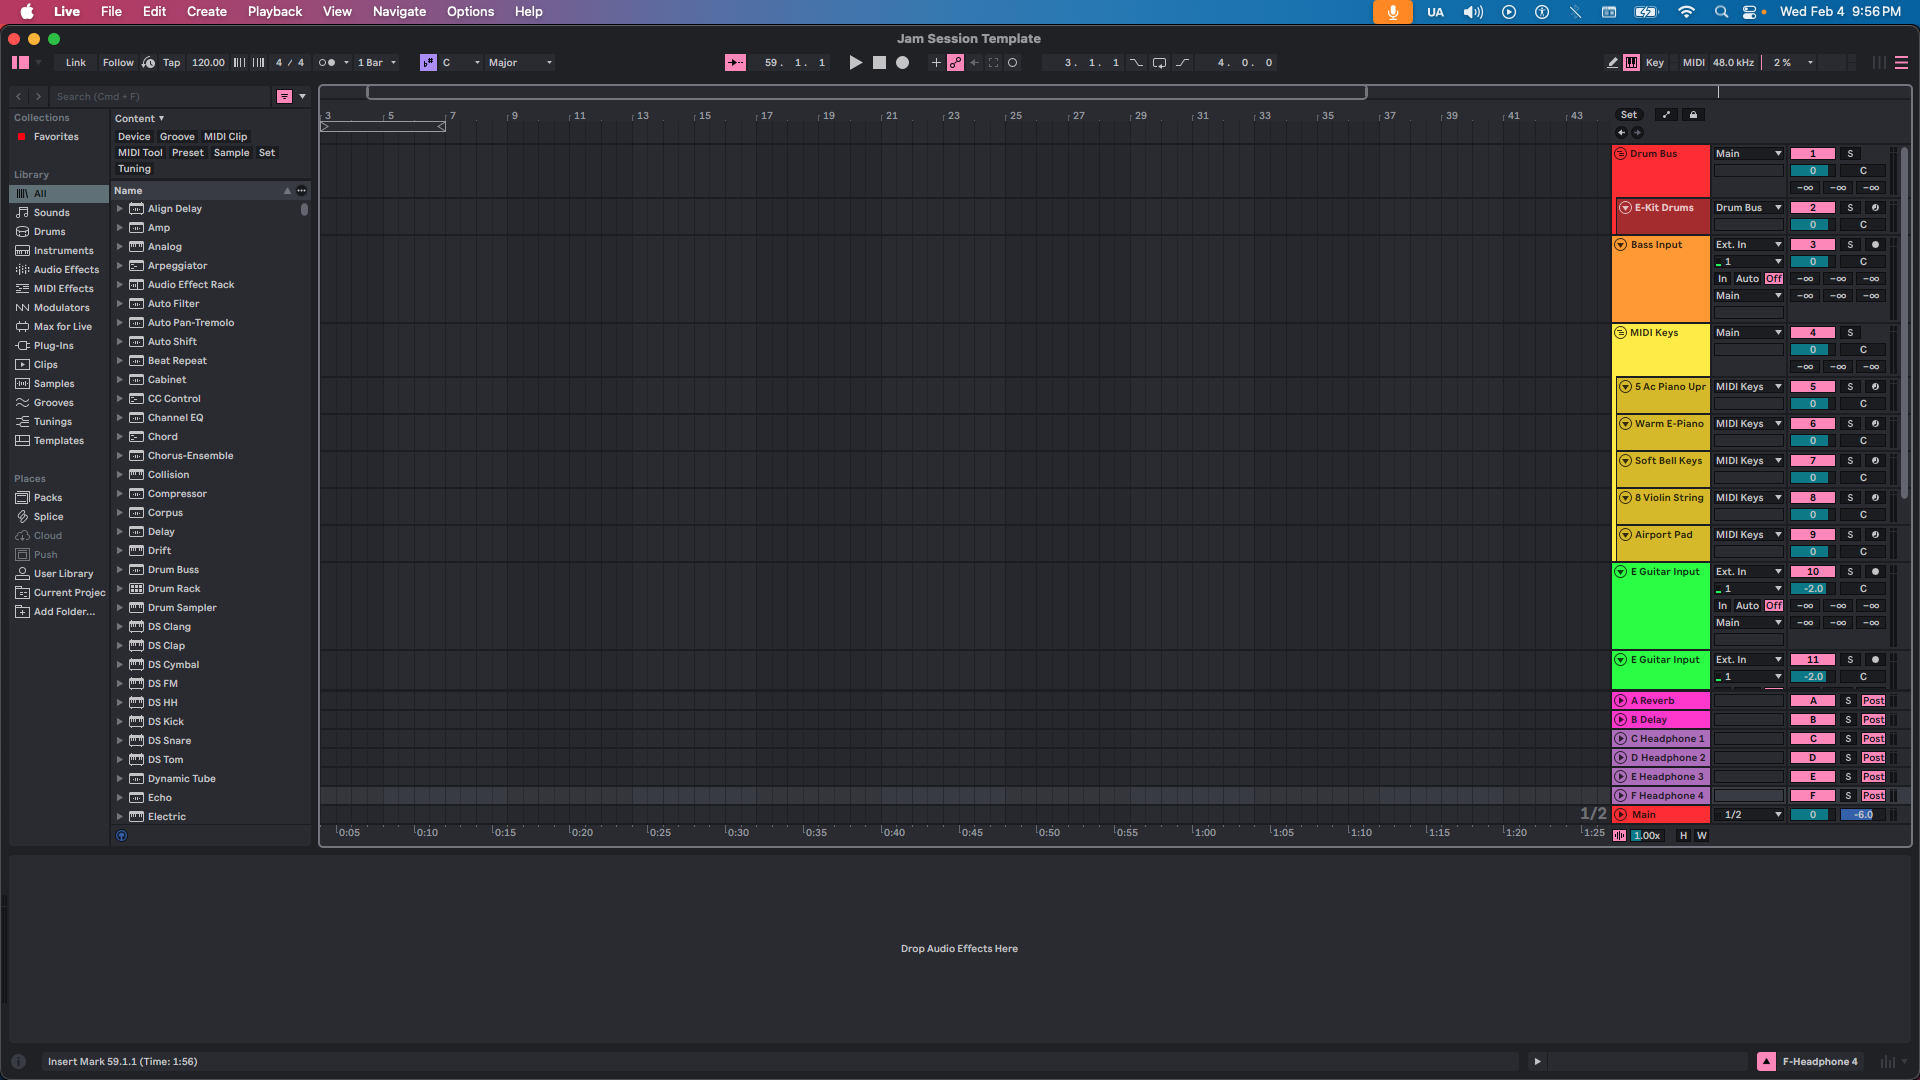
Task: Open the Navigate menu
Action: 399,11
